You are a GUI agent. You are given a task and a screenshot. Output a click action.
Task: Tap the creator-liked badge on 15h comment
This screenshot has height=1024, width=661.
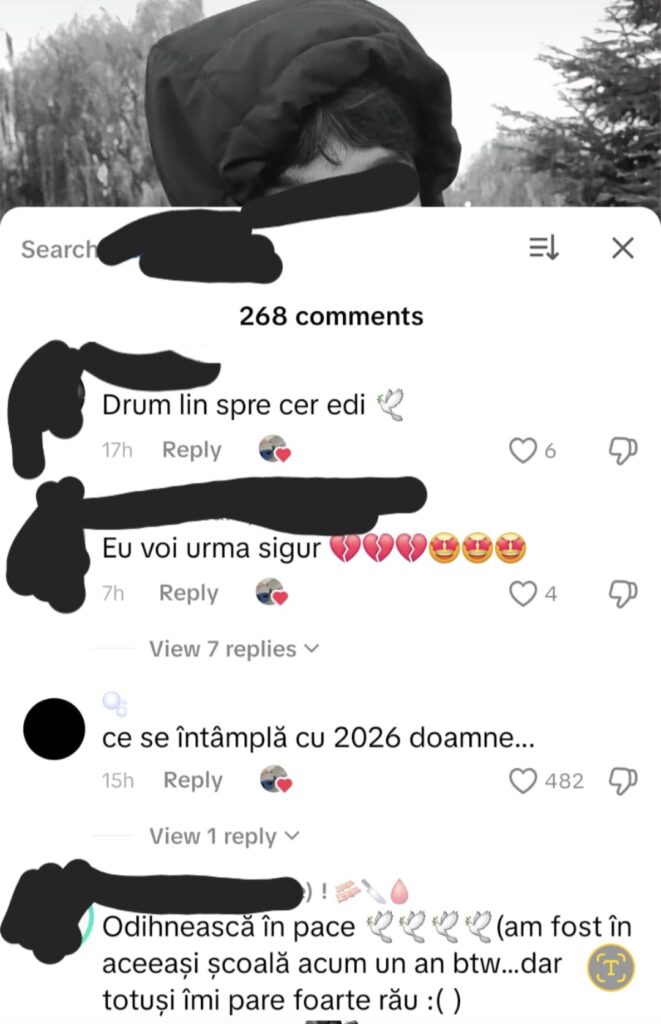pos(276,780)
